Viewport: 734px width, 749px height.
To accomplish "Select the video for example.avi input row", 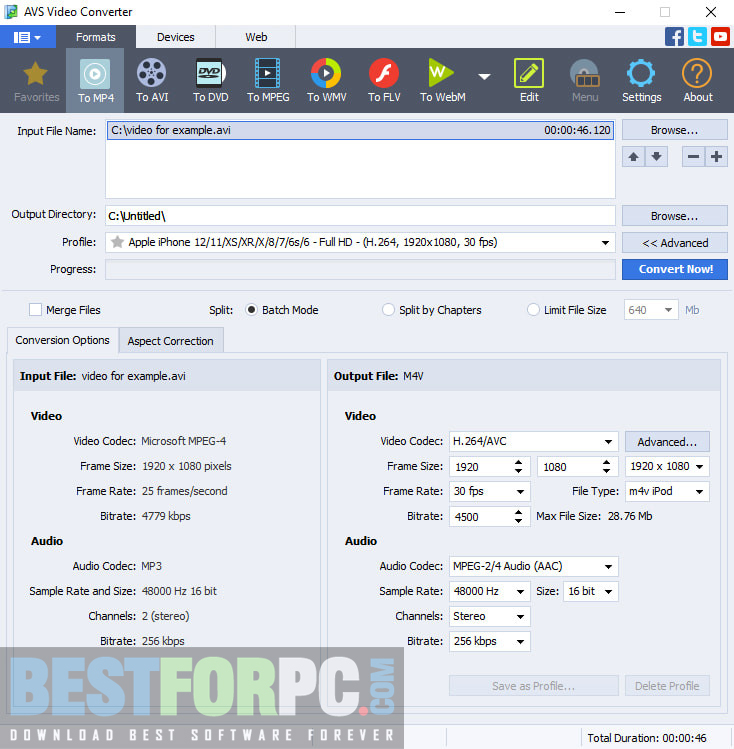I will [x=360, y=130].
